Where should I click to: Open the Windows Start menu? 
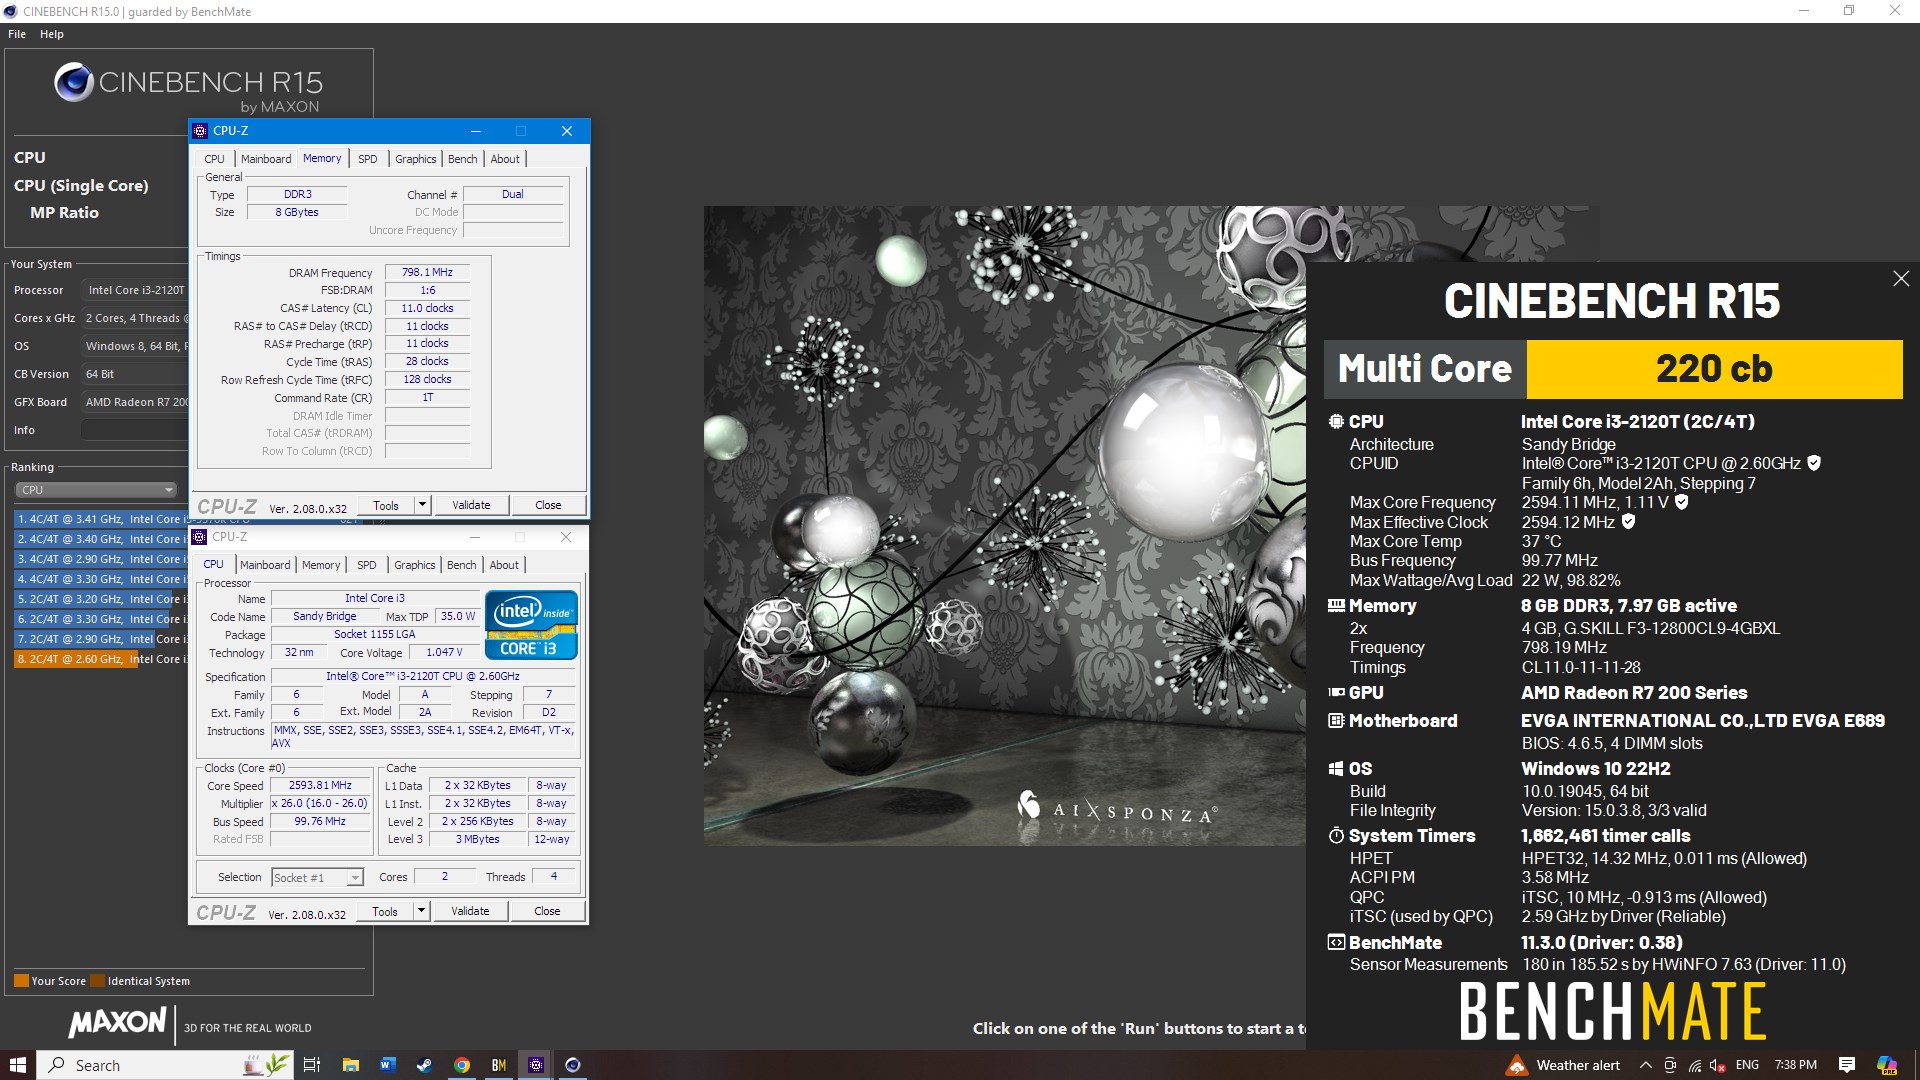tap(17, 1065)
